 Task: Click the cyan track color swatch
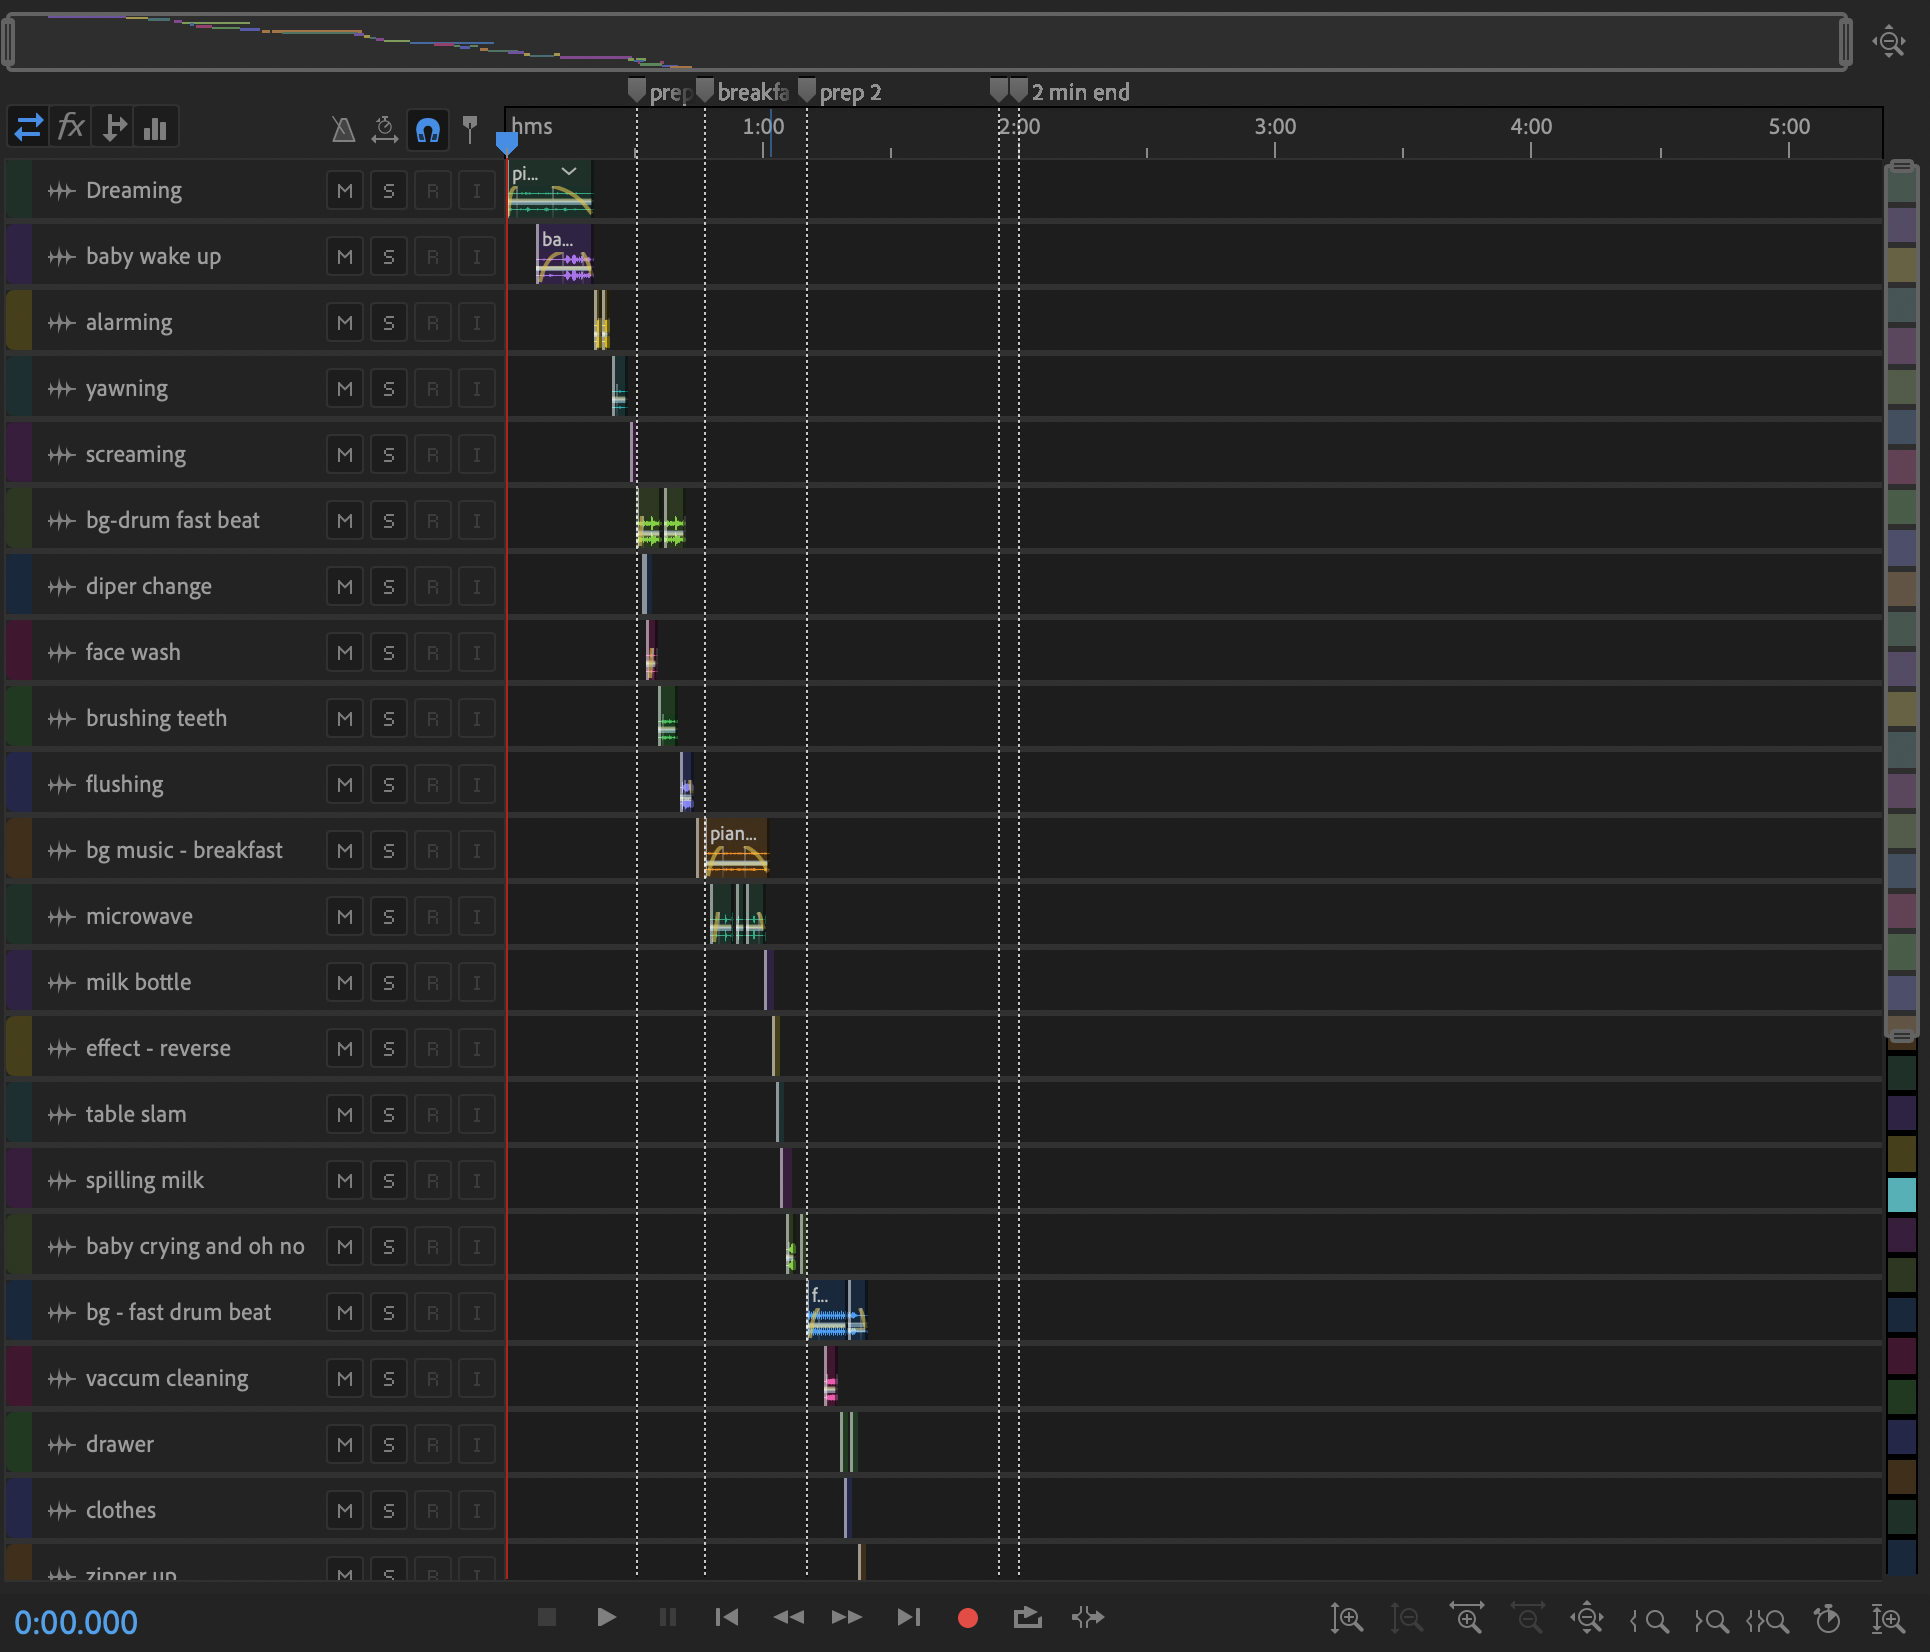pos(1901,1194)
